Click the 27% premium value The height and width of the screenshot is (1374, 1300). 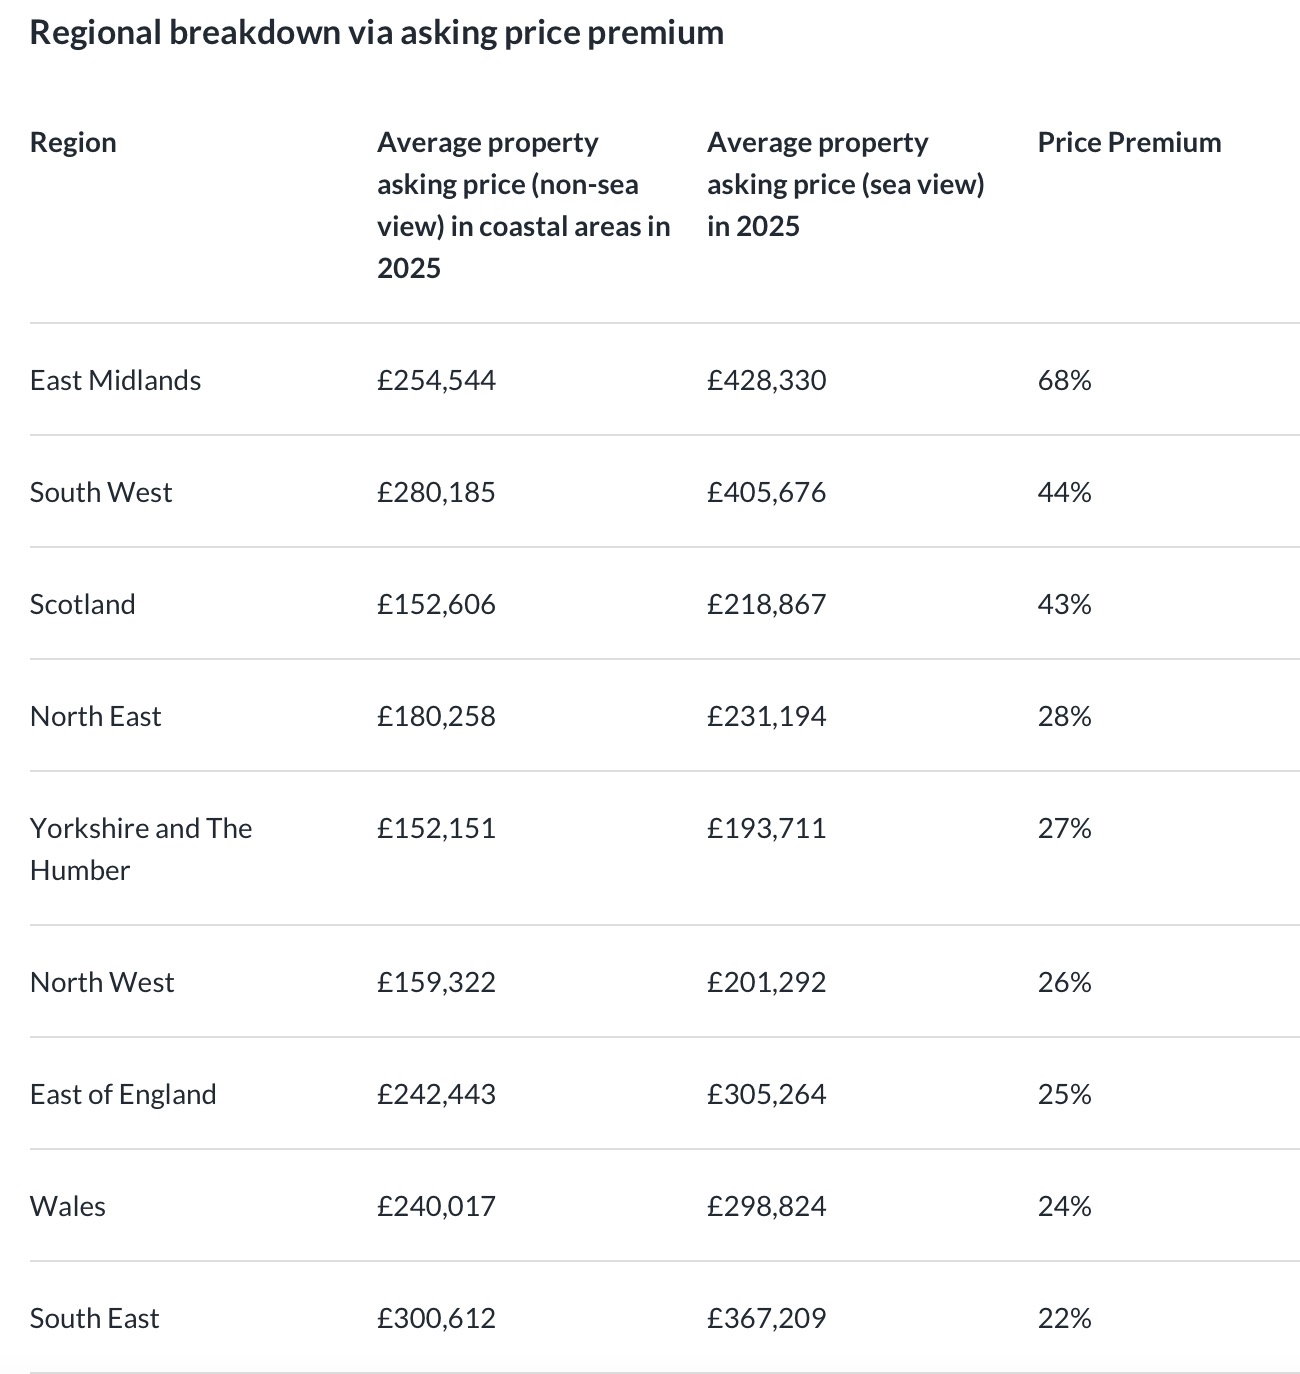click(1064, 829)
